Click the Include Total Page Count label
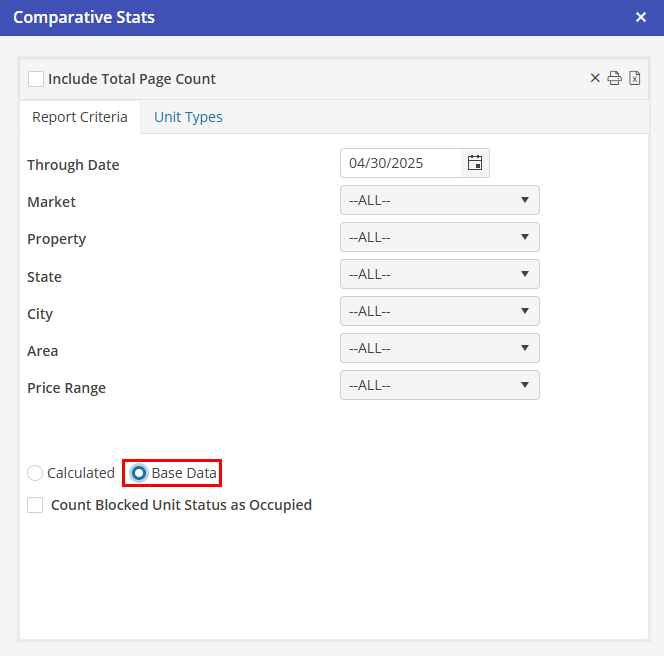The height and width of the screenshot is (656, 664). point(132,79)
